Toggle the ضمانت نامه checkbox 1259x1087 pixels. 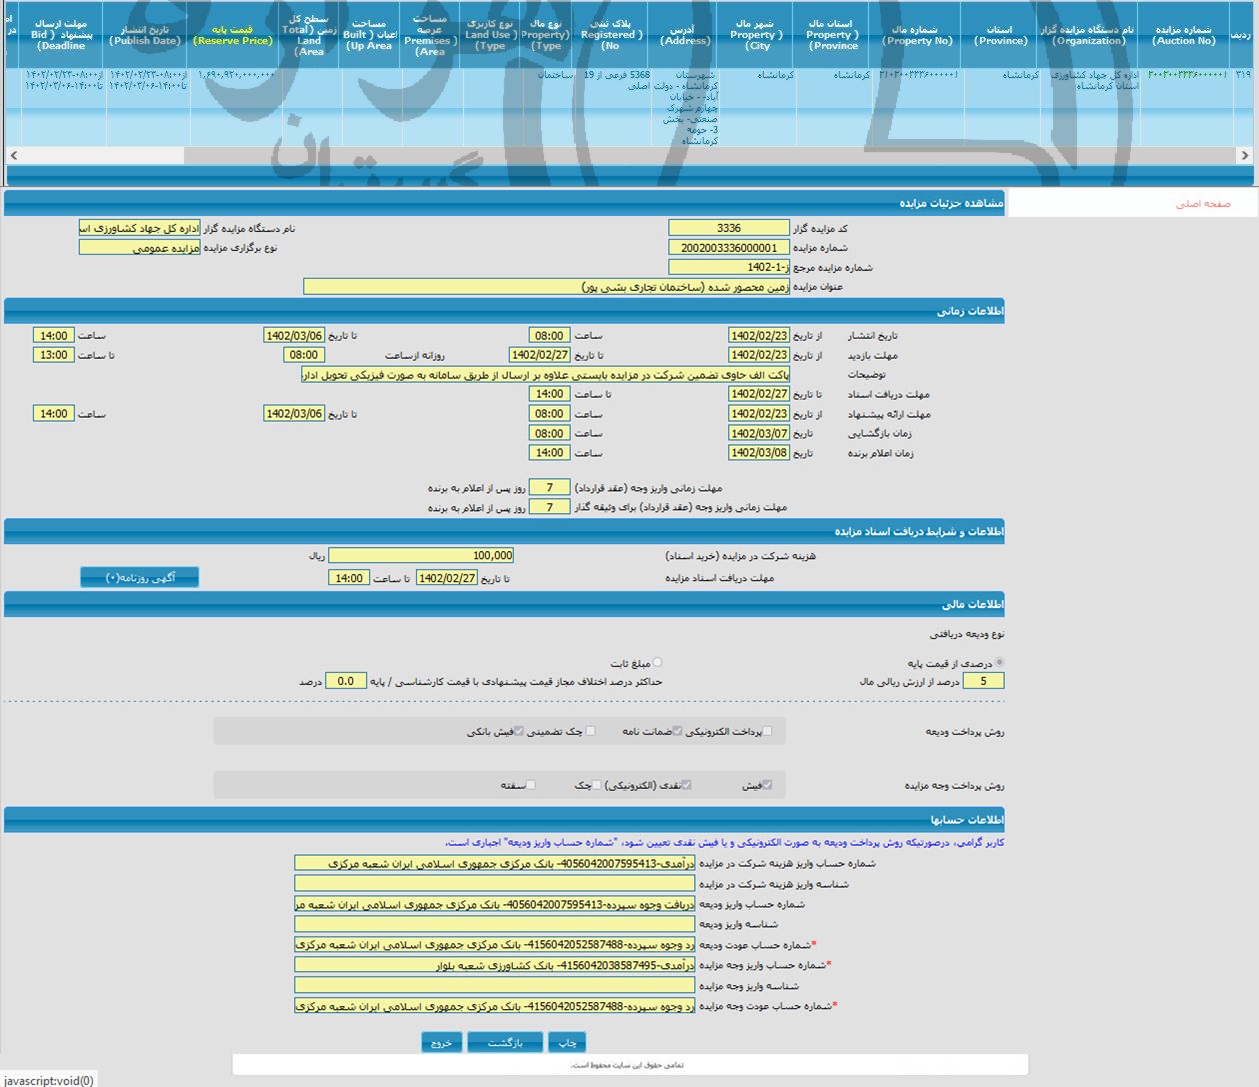[x=677, y=731]
